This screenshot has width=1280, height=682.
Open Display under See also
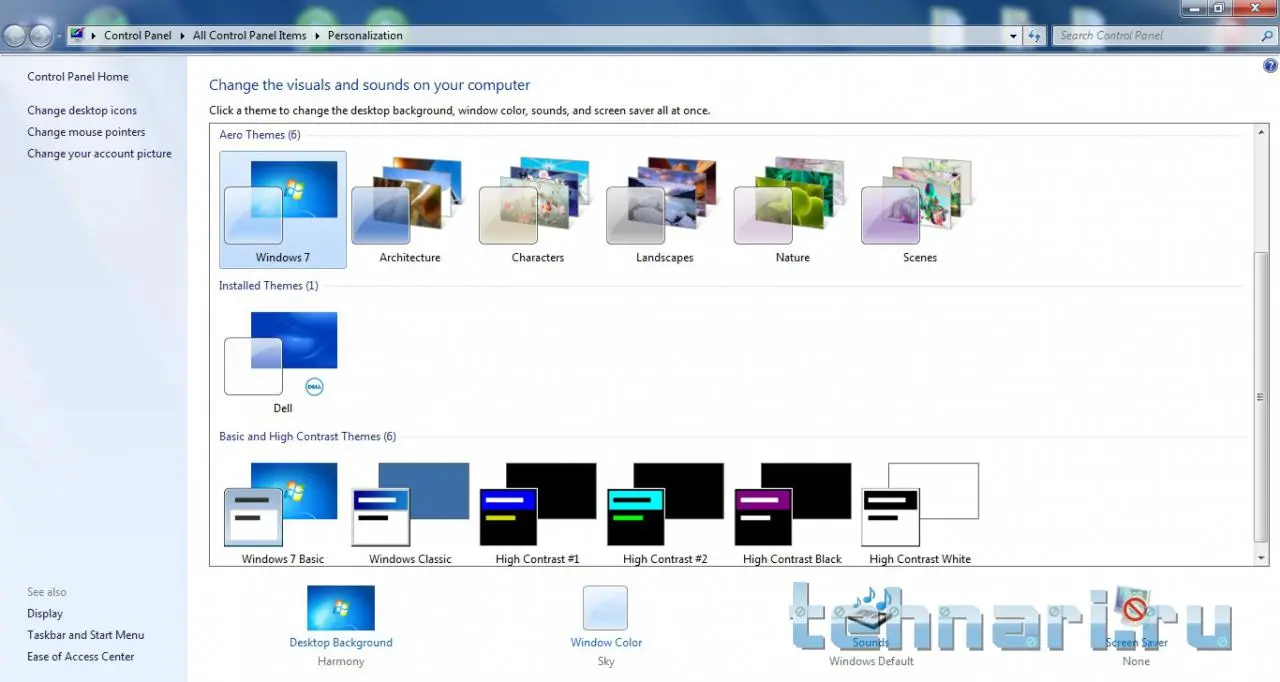pyautogui.click(x=45, y=614)
